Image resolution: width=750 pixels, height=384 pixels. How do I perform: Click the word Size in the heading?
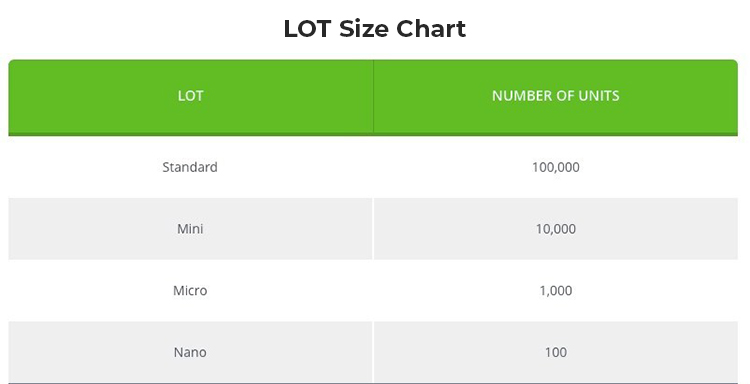[363, 29]
